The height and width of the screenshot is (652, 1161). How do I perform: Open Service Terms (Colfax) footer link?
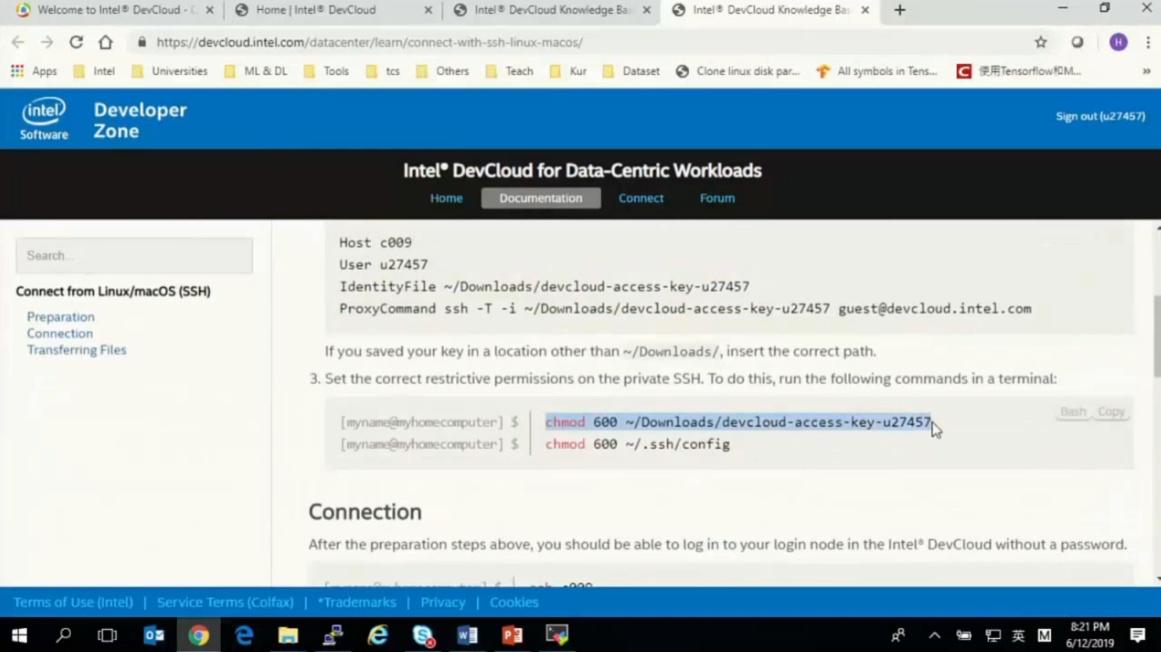[225, 602]
